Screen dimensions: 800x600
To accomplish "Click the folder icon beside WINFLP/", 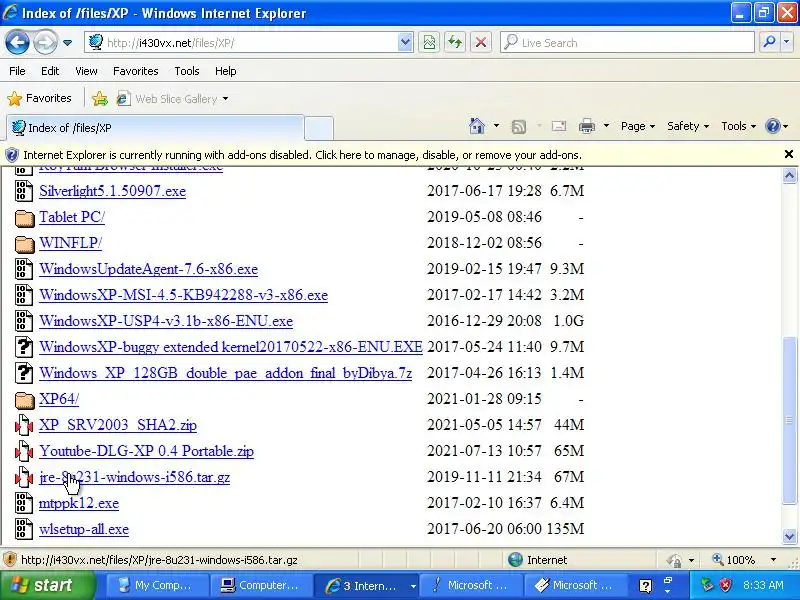I will tap(24, 244).
